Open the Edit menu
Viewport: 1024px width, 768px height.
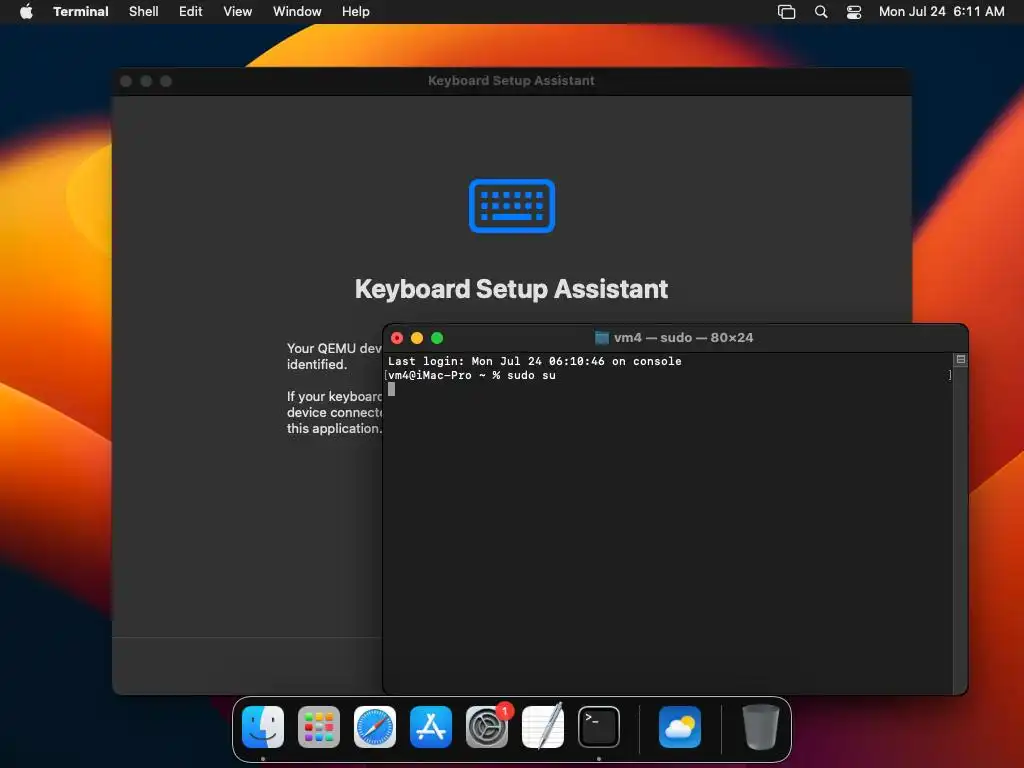coord(191,11)
